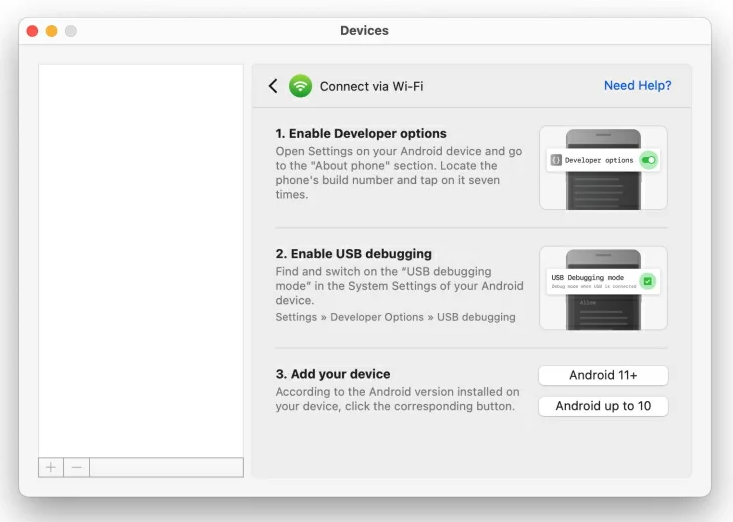Open the Need Help? link
The image size is (733, 522).
(x=637, y=86)
